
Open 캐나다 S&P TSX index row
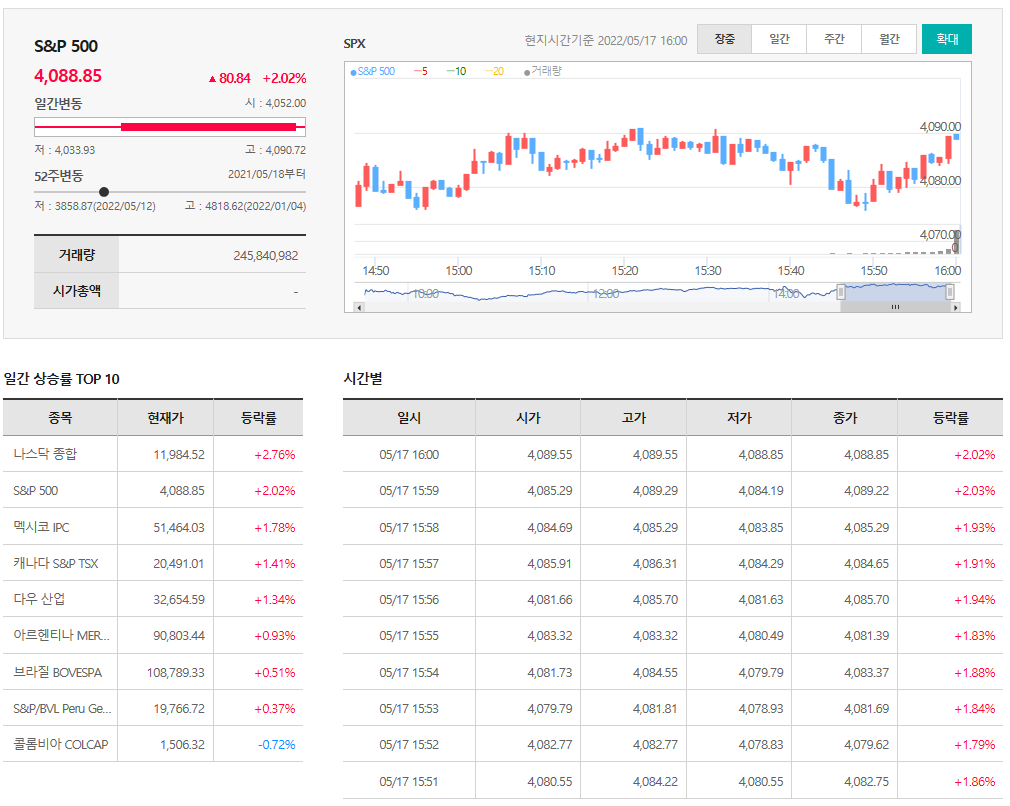click(x=56, y=563)
